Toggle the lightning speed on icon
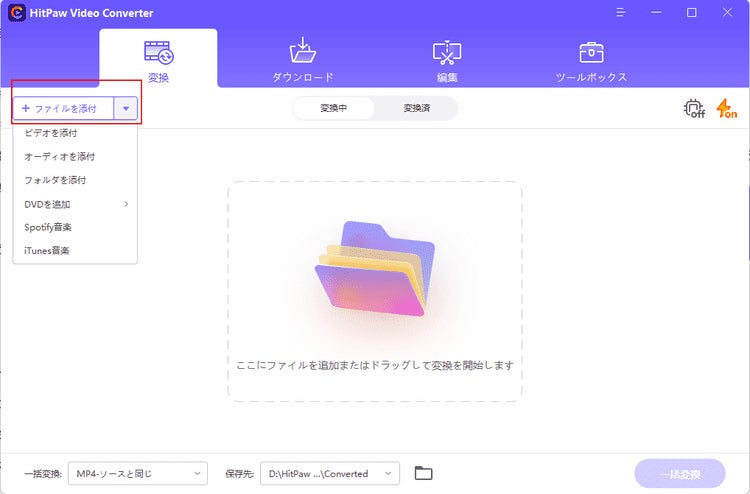The width and height of the screenshot is (750, 494). [x=726, y=109]
